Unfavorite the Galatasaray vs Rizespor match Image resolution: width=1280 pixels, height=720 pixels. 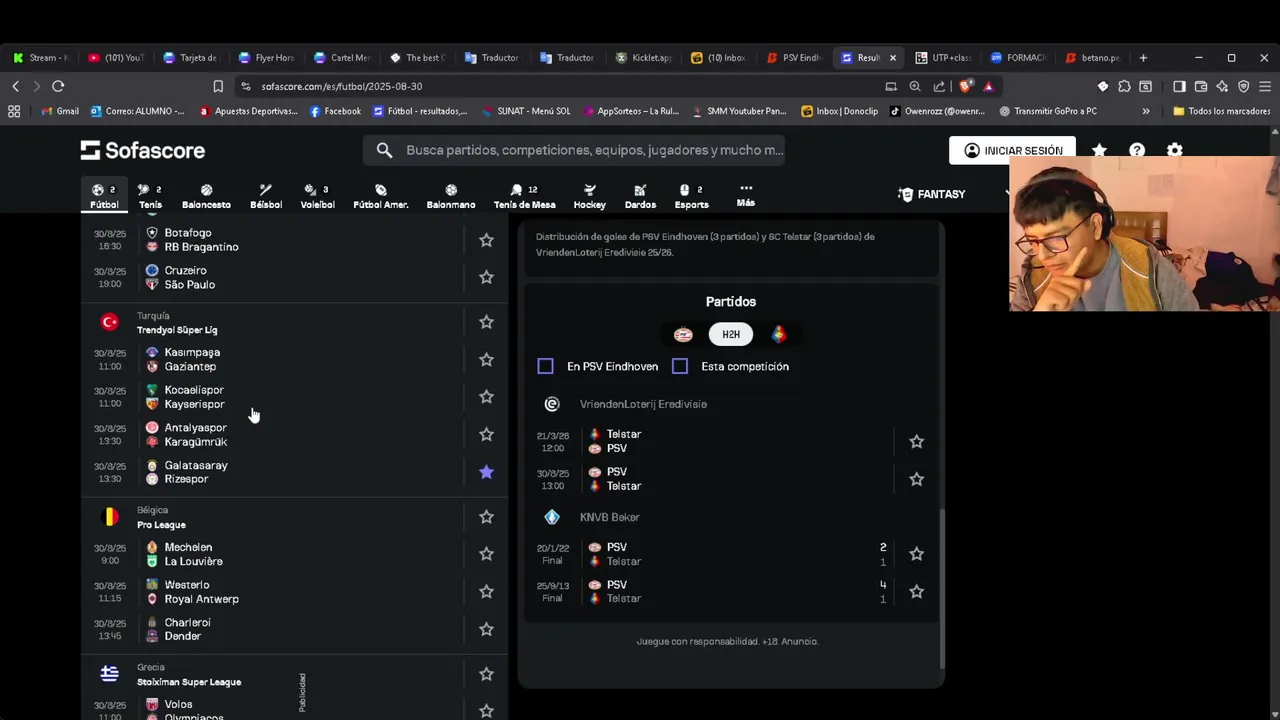tap(486, 472)
